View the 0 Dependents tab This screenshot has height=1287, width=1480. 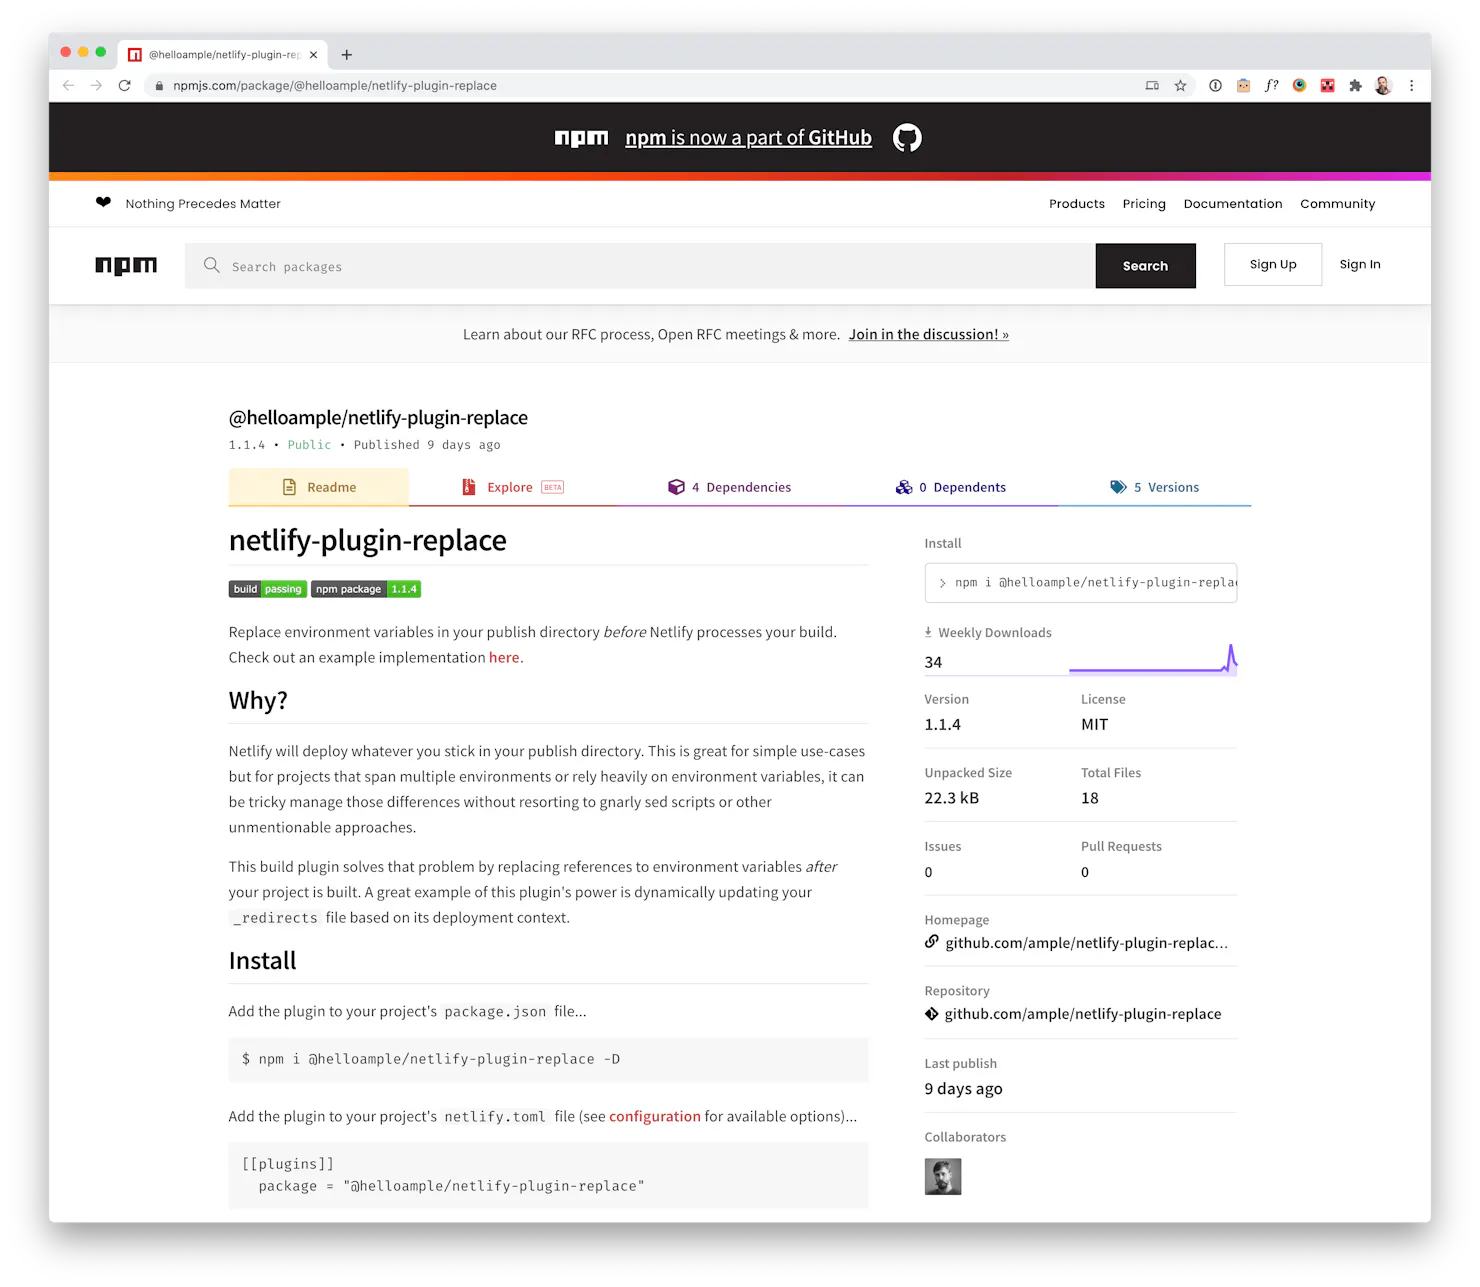951,487
